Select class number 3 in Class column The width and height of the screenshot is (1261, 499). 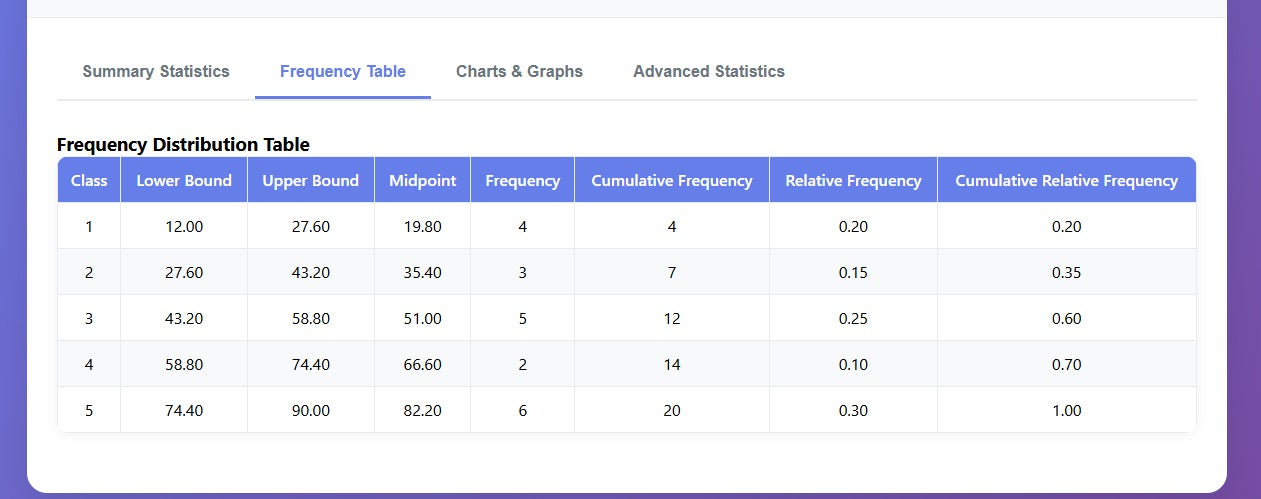tap(89, 319)
